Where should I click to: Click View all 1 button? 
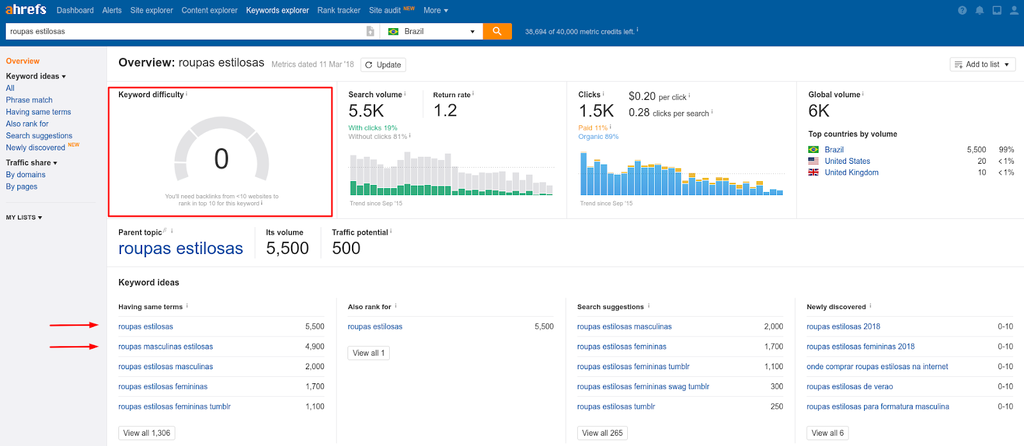[369, 353]
